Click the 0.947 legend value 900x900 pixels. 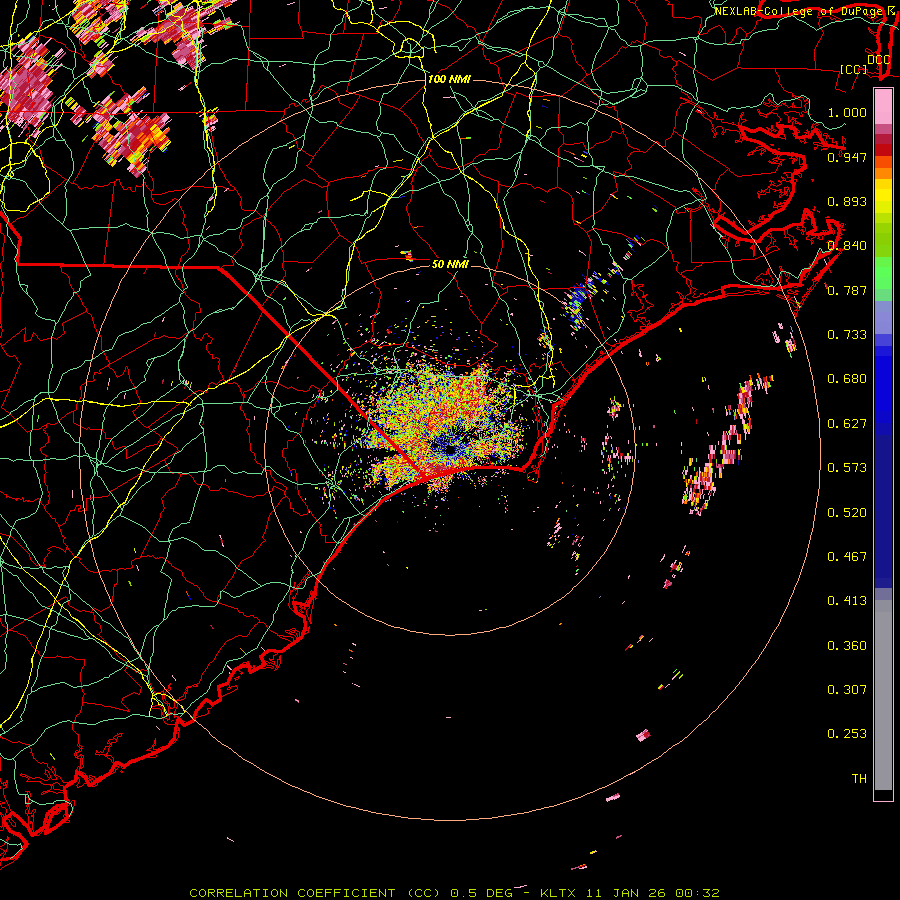coord(847,157)
